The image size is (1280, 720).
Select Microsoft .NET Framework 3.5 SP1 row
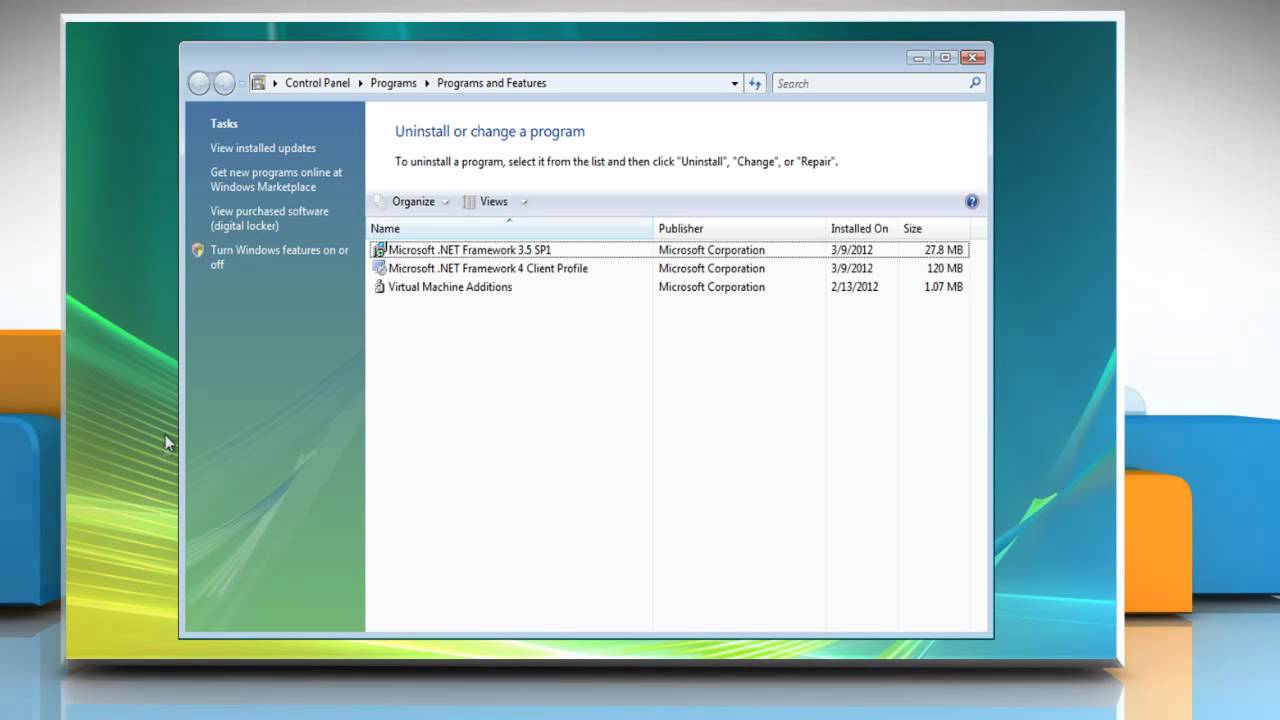[x=668, y=250]
